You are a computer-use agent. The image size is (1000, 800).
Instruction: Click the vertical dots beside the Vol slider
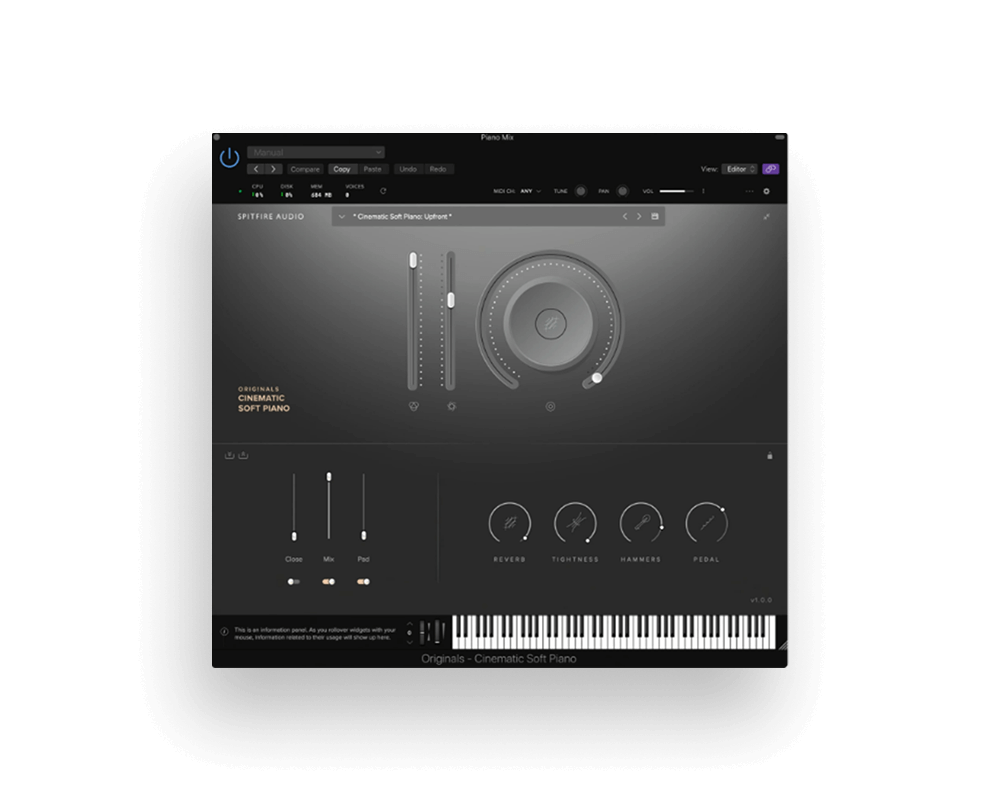point(703,191)
